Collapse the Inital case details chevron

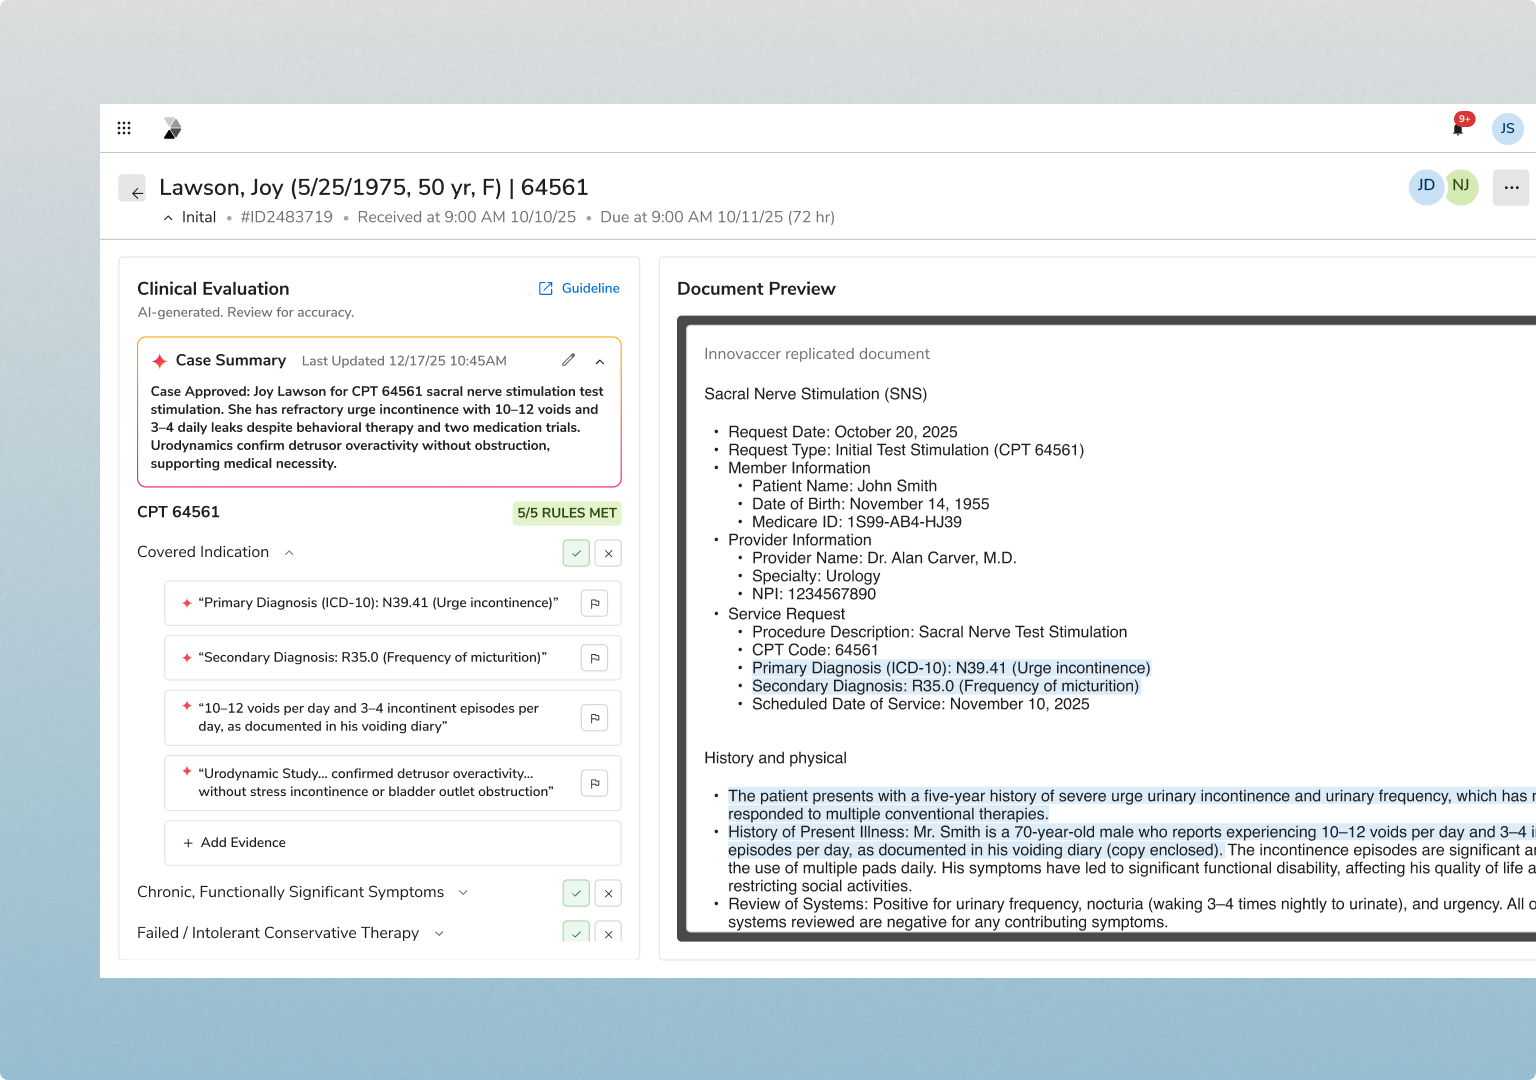point(168,218)
